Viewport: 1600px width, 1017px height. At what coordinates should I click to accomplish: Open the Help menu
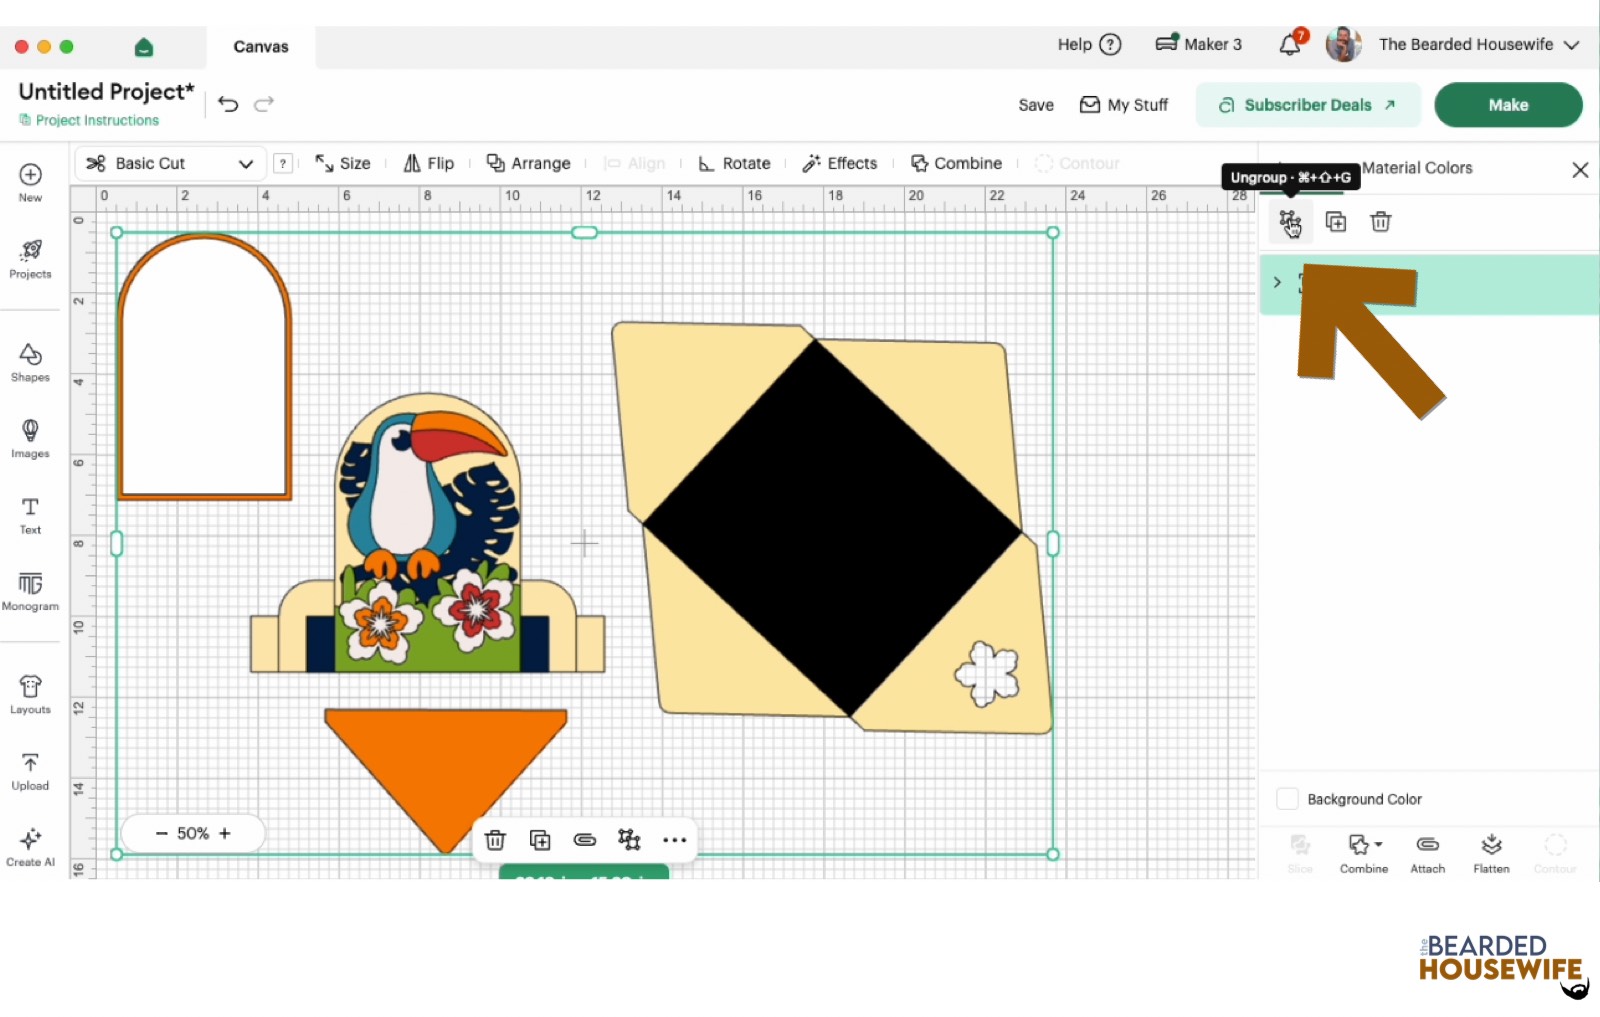[x=1089, y=45]
